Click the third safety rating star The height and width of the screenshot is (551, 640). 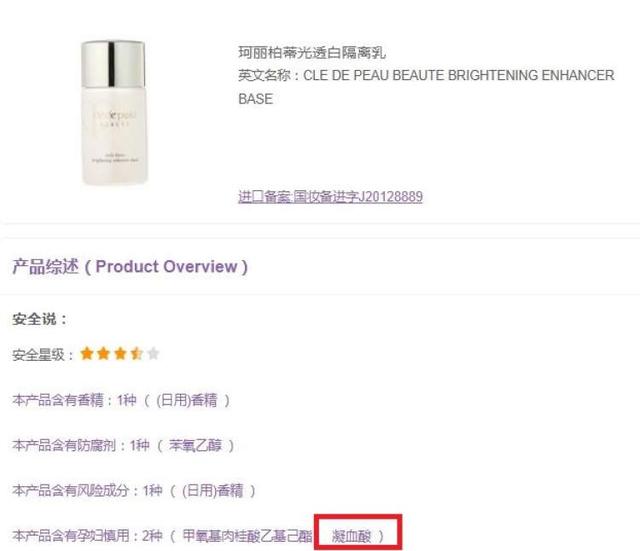click(120, 353)
